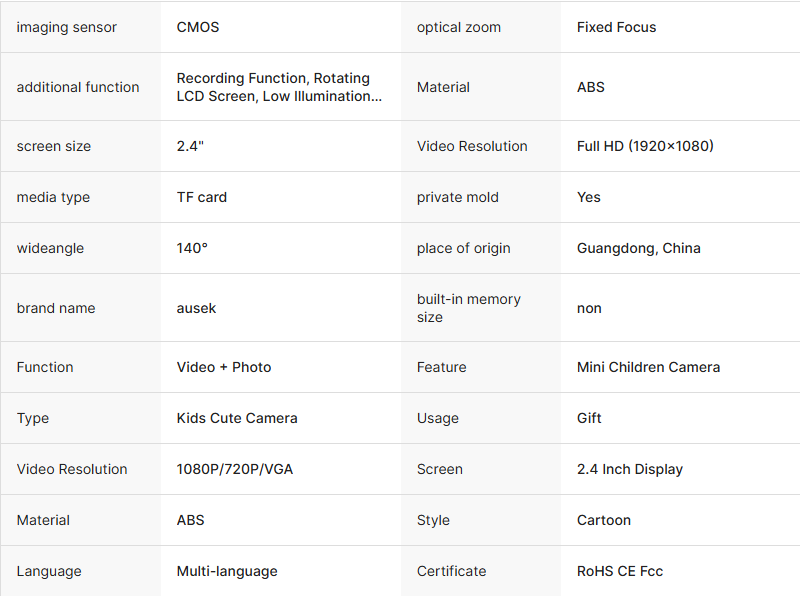Select "Kids Cute Camera" text
Screen dimensions: 800x596
click(237, 418)
